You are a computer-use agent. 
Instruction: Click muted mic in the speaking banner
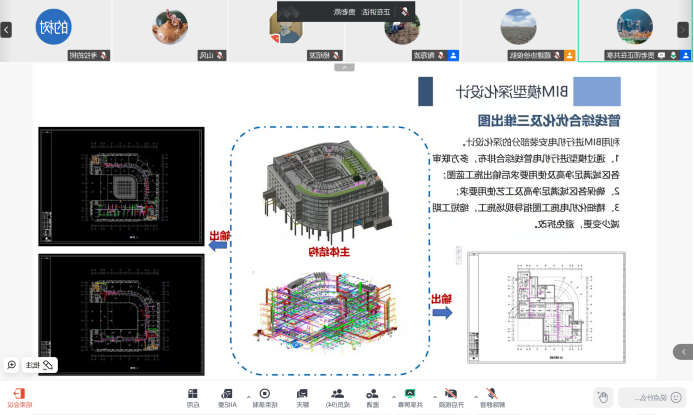[405, 12]
